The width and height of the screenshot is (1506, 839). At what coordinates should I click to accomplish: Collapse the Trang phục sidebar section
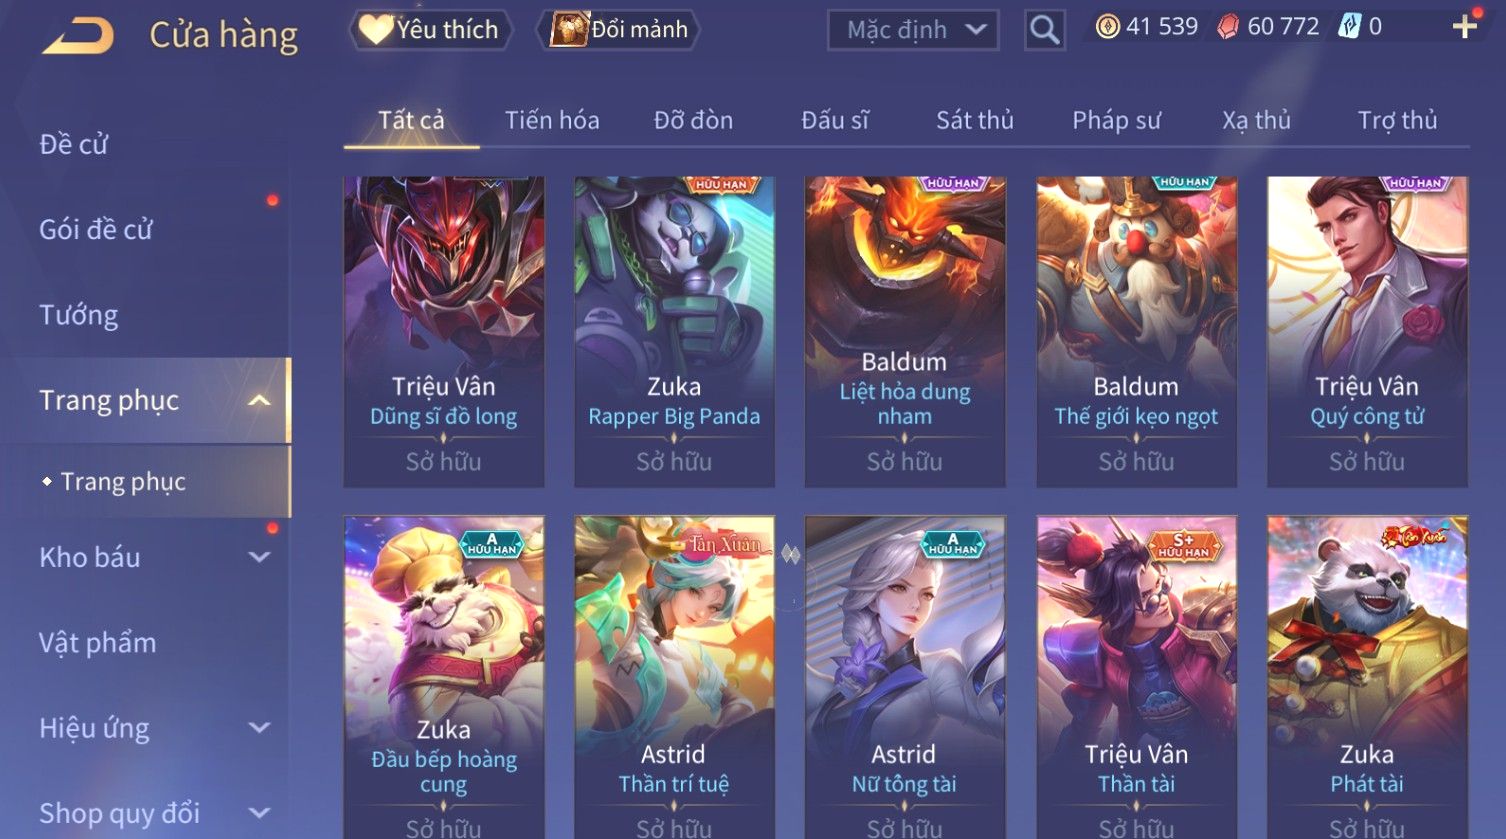(259, 401)
